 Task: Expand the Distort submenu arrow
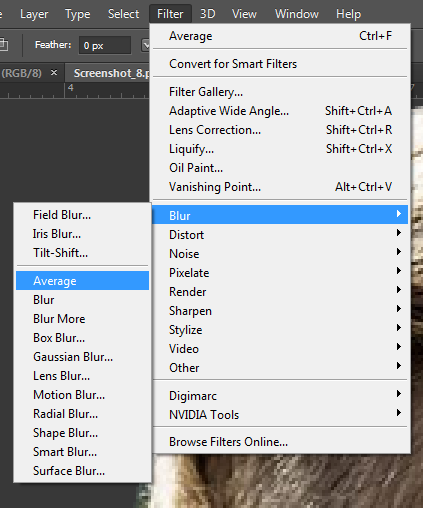[399, 233]
